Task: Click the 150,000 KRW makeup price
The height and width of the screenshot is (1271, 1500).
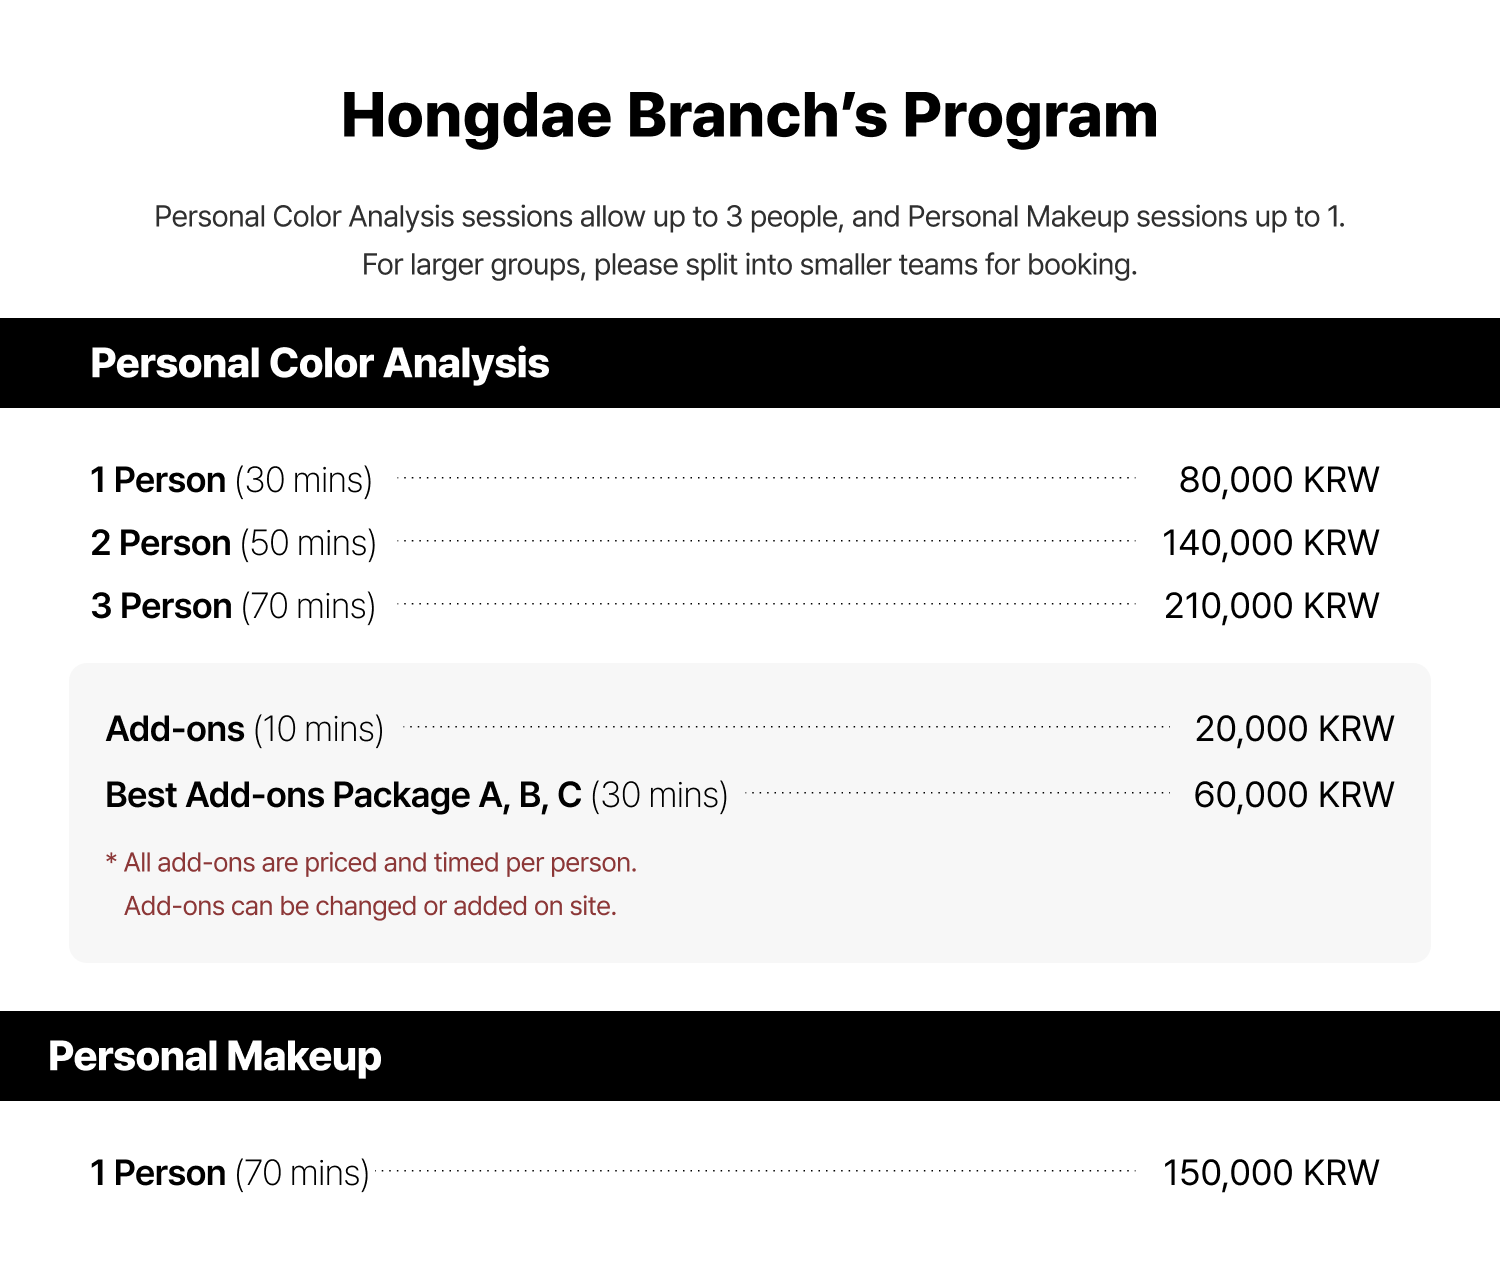Action: (1270, 1173)
